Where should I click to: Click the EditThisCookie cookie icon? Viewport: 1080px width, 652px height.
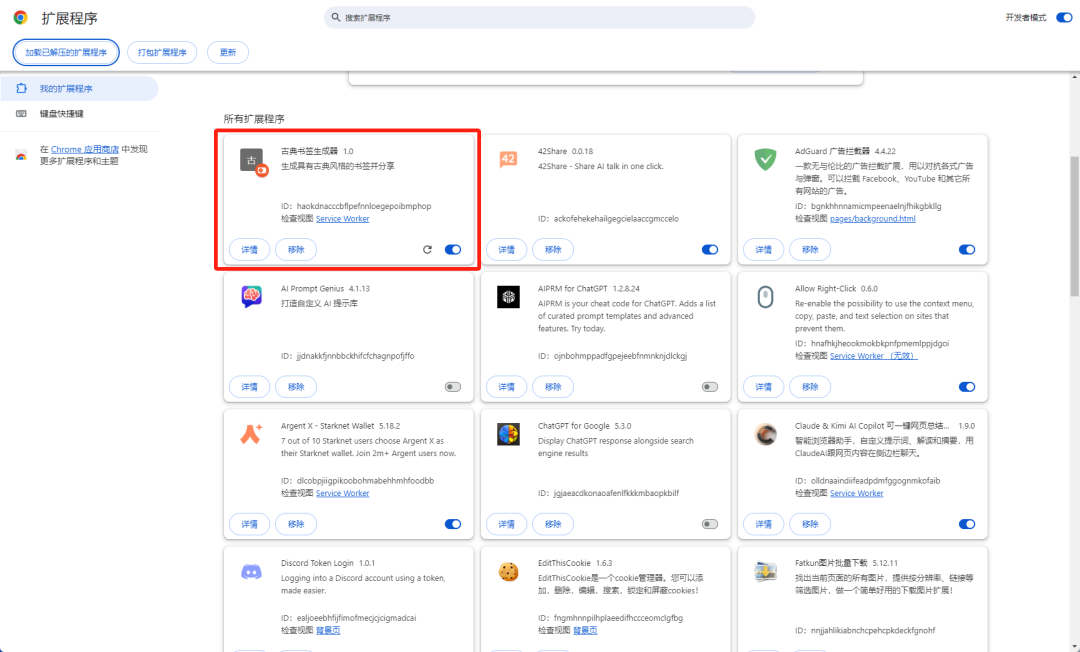tap(508, 571)
